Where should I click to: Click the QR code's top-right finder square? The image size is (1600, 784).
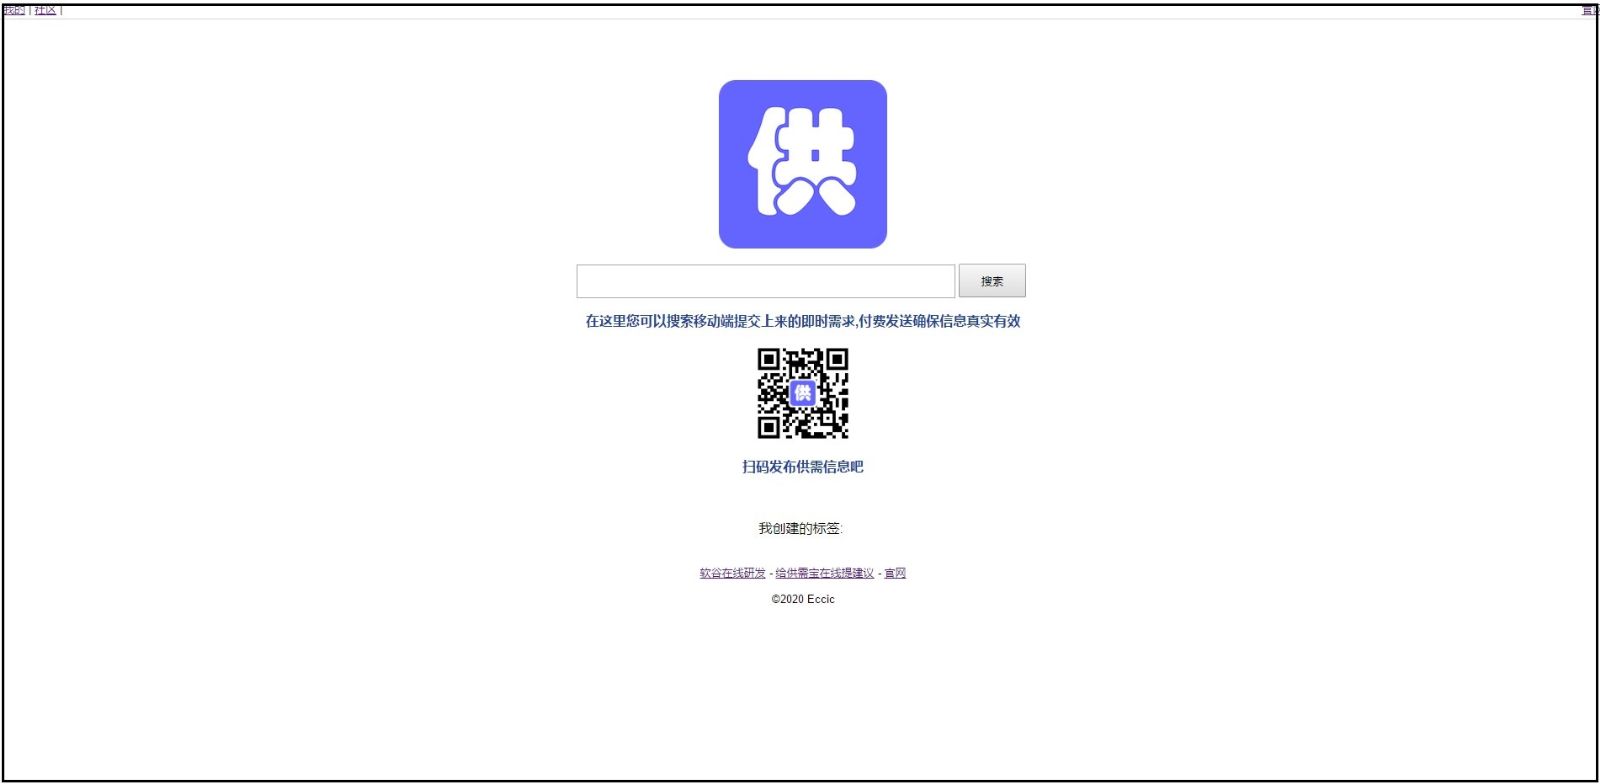837,359
